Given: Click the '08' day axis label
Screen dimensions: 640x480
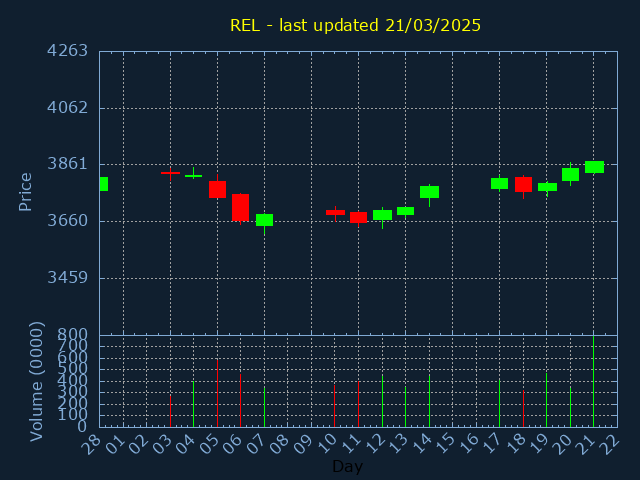Looking at the screenshot, I should tap(280, 444).
